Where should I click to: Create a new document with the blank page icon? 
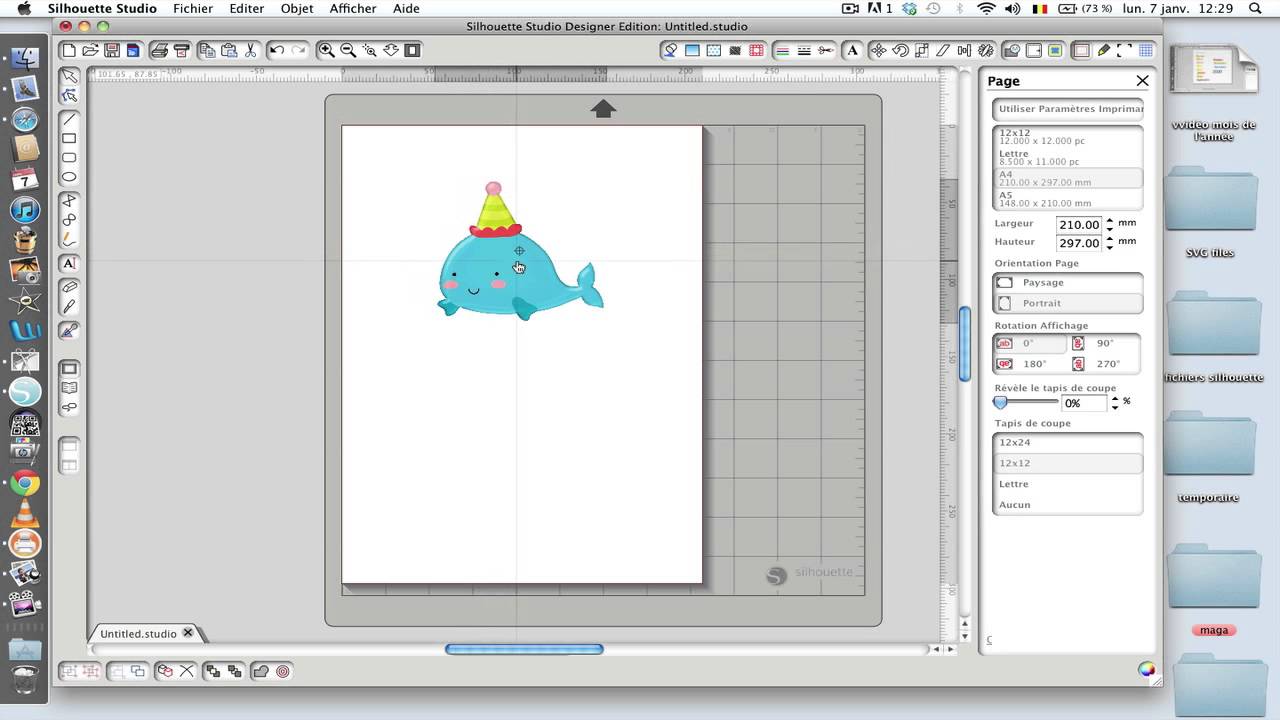pyautogui.click(x=69, y=50)
